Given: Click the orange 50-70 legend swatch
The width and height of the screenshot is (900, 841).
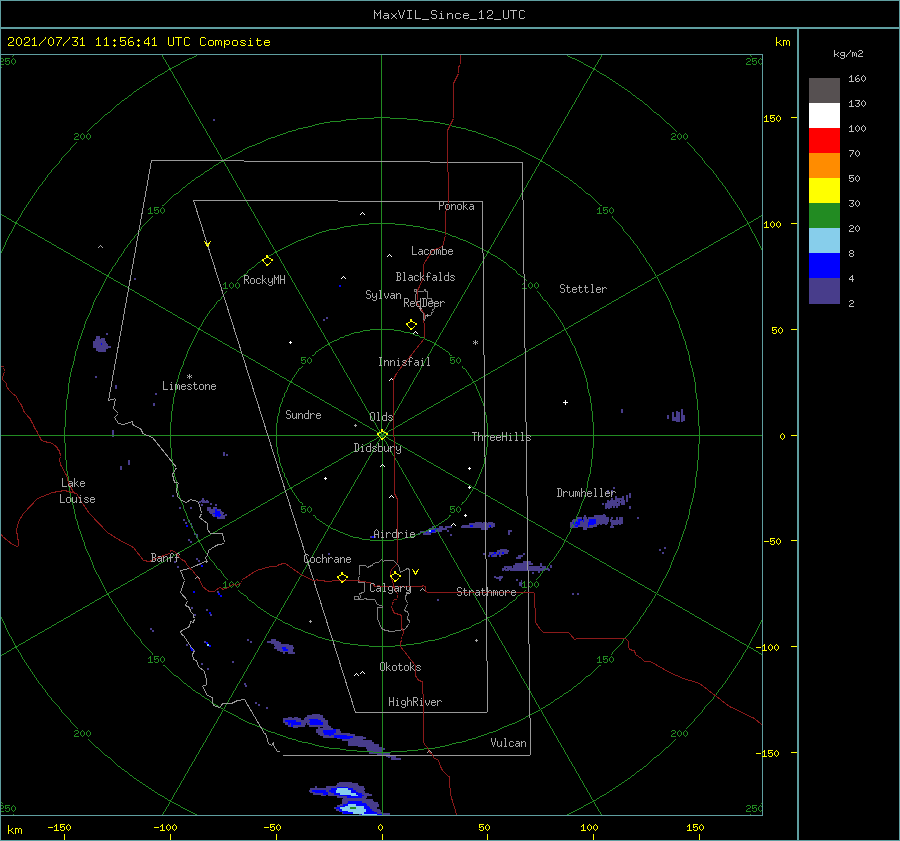Looking at the screenshot, I should 824,166.
